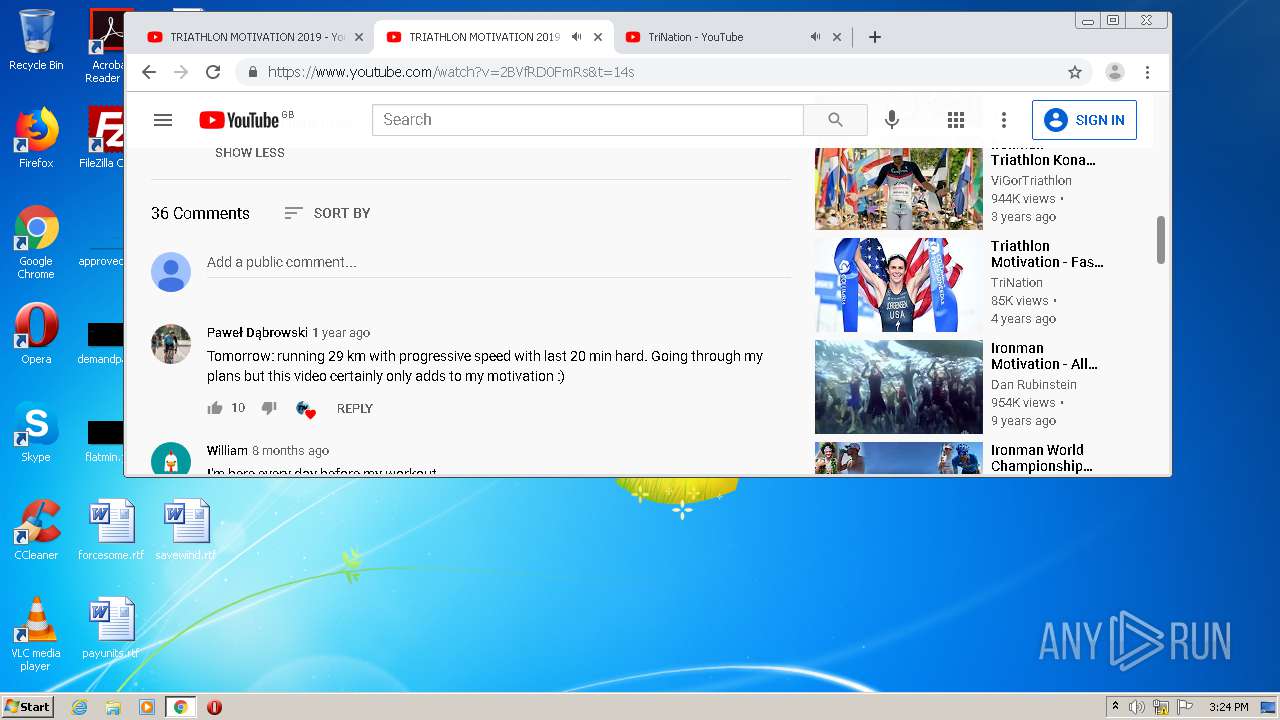This screenshot has width=1280, height=720.
Task: Close the first Triathlon Motivation tab
Action: pos(359,37)
